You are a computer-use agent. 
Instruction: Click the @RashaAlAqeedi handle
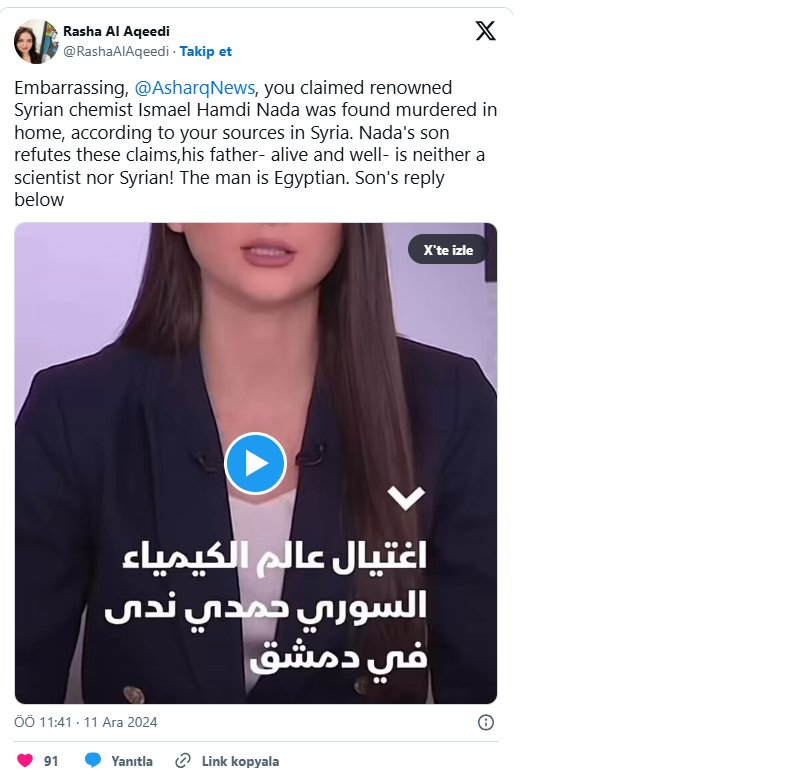click(x=116, y=52)
